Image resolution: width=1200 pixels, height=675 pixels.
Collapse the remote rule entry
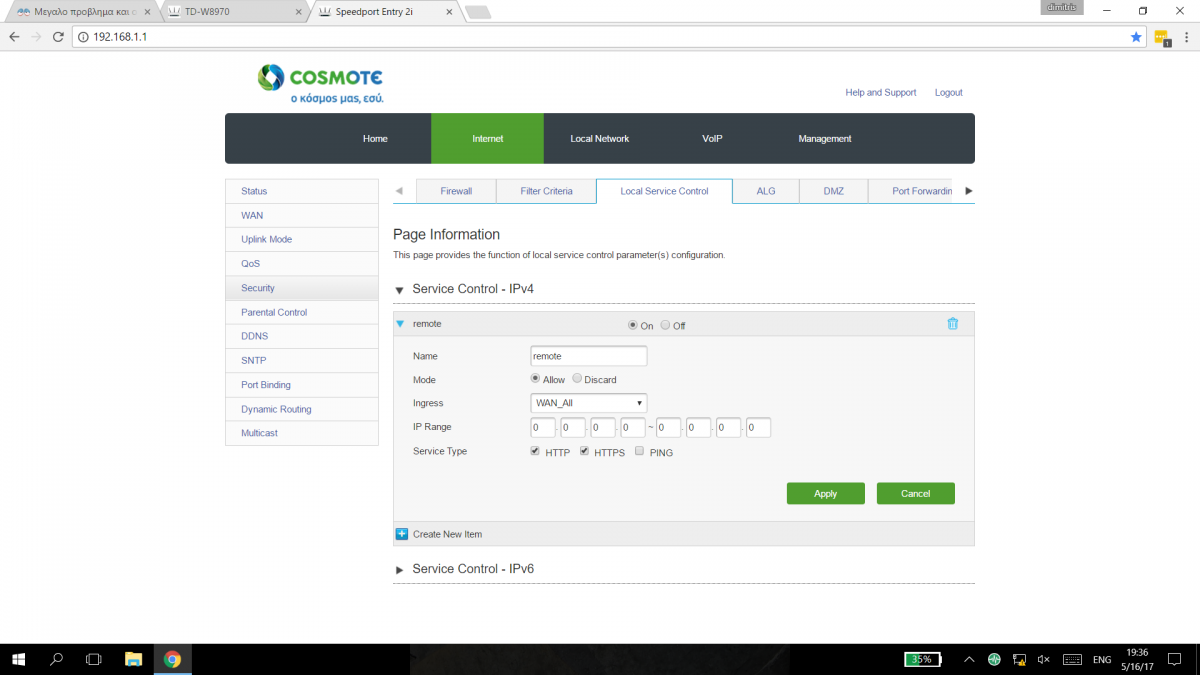click(400, 324)
